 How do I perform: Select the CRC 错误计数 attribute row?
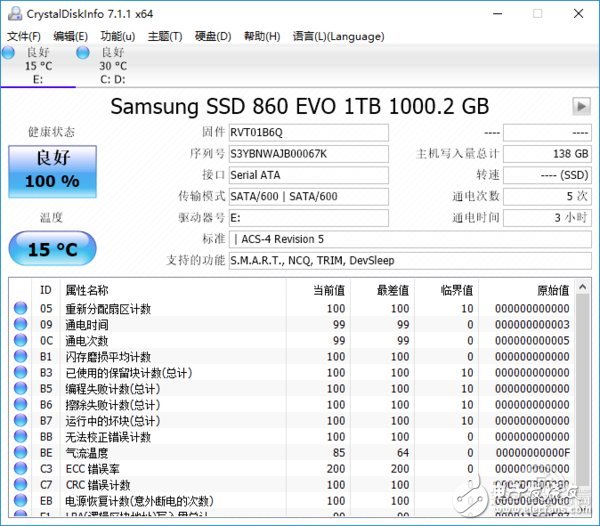click(292, 485)
